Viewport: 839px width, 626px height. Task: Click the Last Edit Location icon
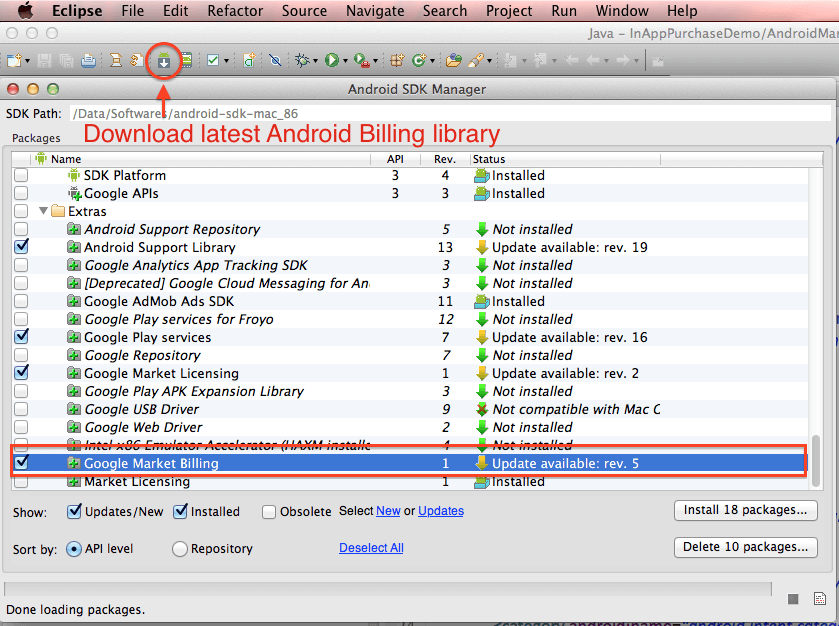[x=571, y=60]
